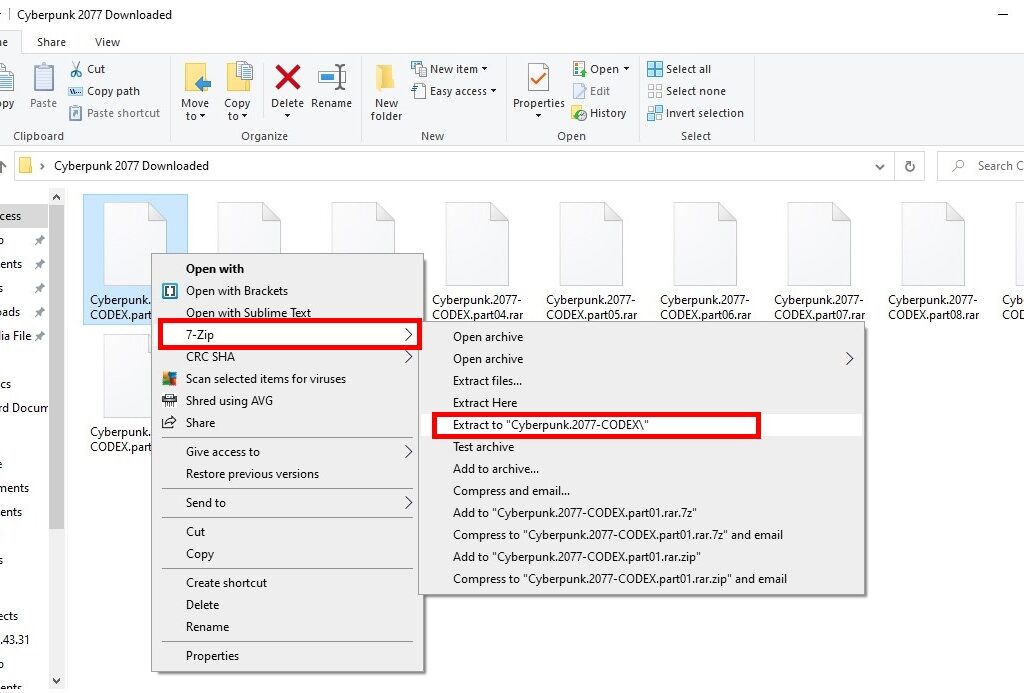This screenshot has height=693, width=1024.
Task: Click the Move to folder icon
Action: coord(197,78)
